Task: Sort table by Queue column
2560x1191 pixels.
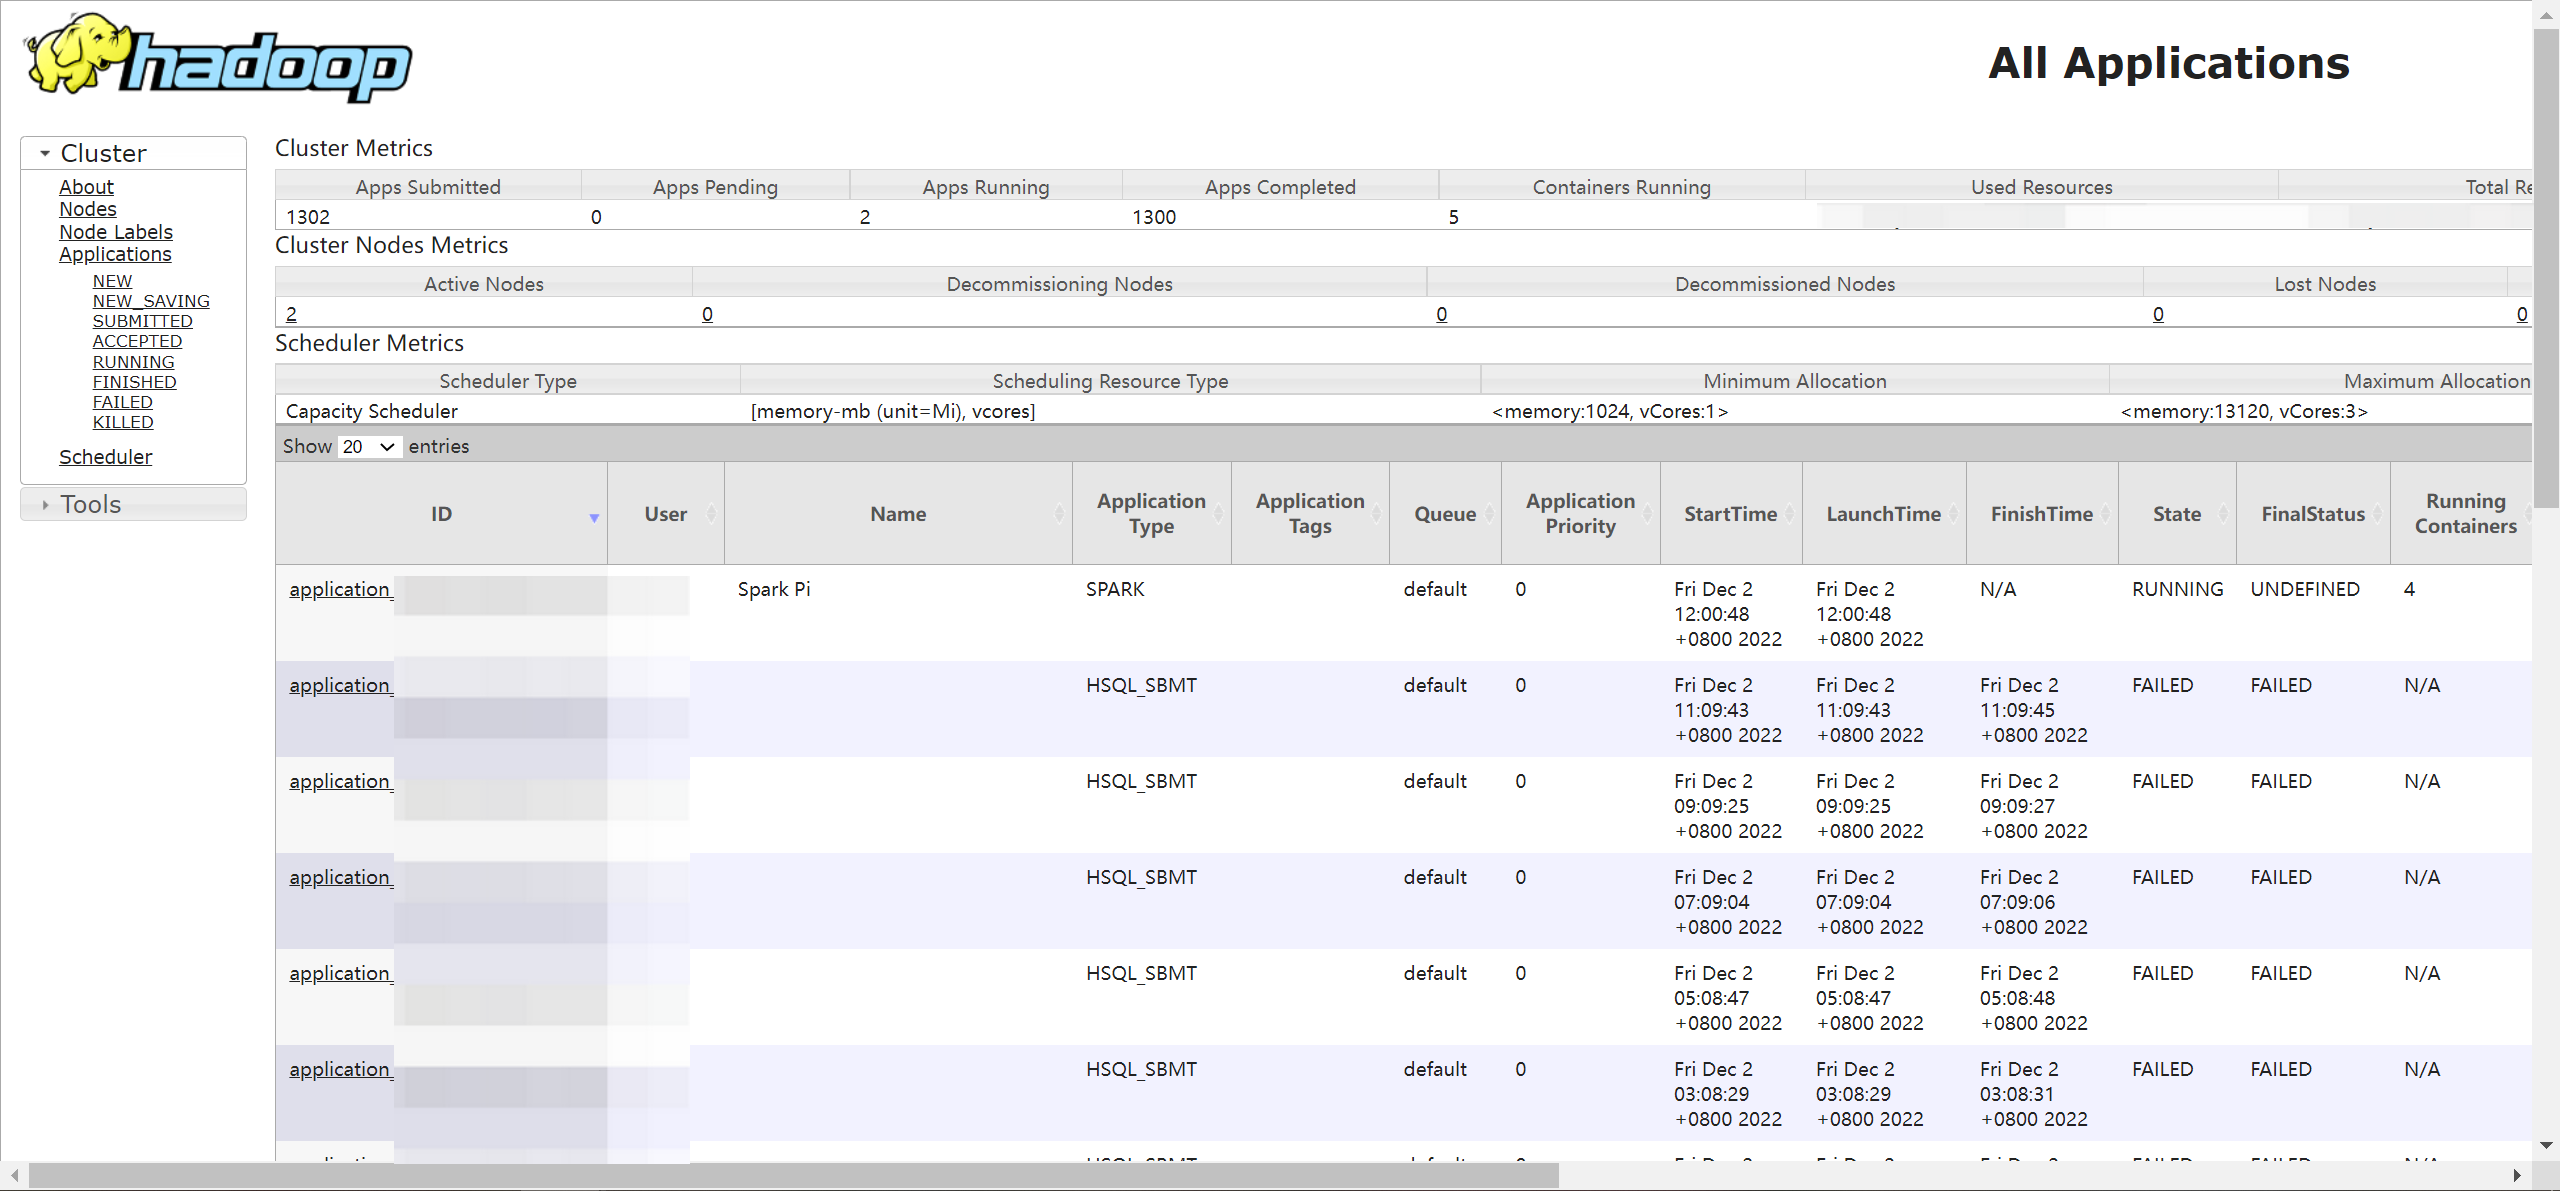Action: click(1445, 514)
